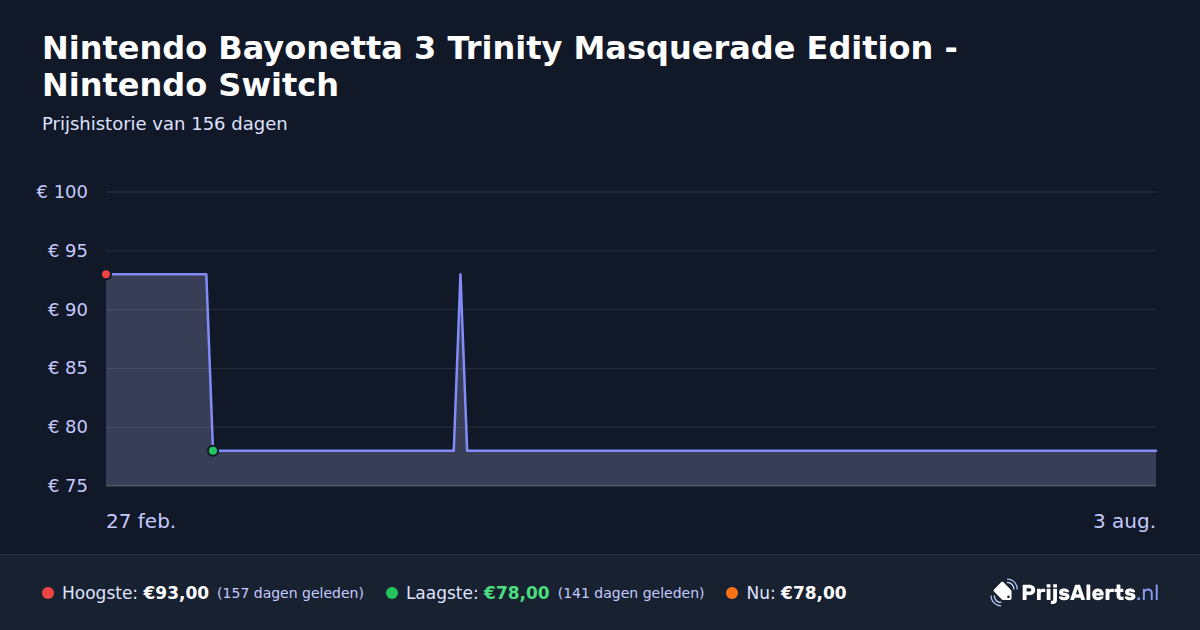Screen dimensions: 1200x630
Task: Select the red highest-price marker on the chart
Action: coord(106,274)
